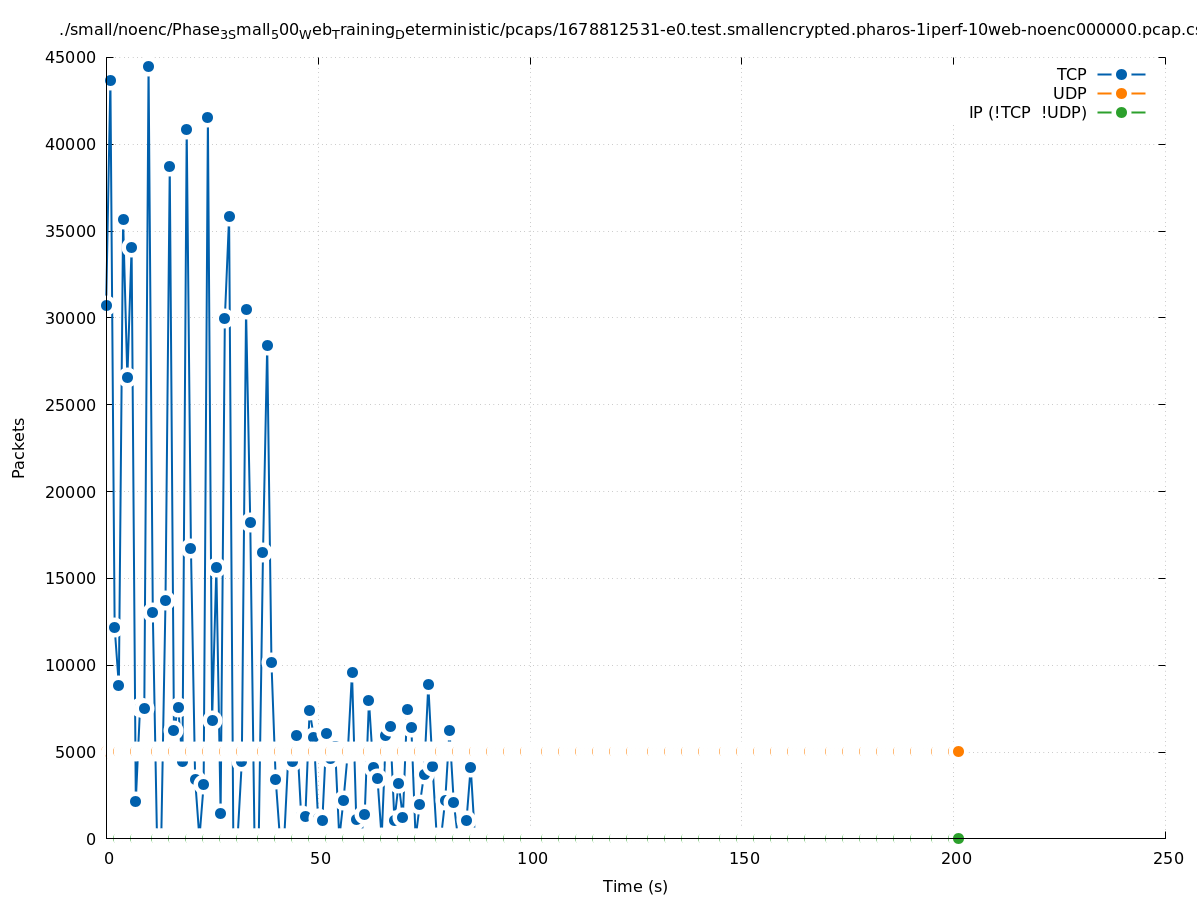Click the Packets y-axis label
Image resolution: width=1197 pixels, height=900 pixels.
[19, 447]
